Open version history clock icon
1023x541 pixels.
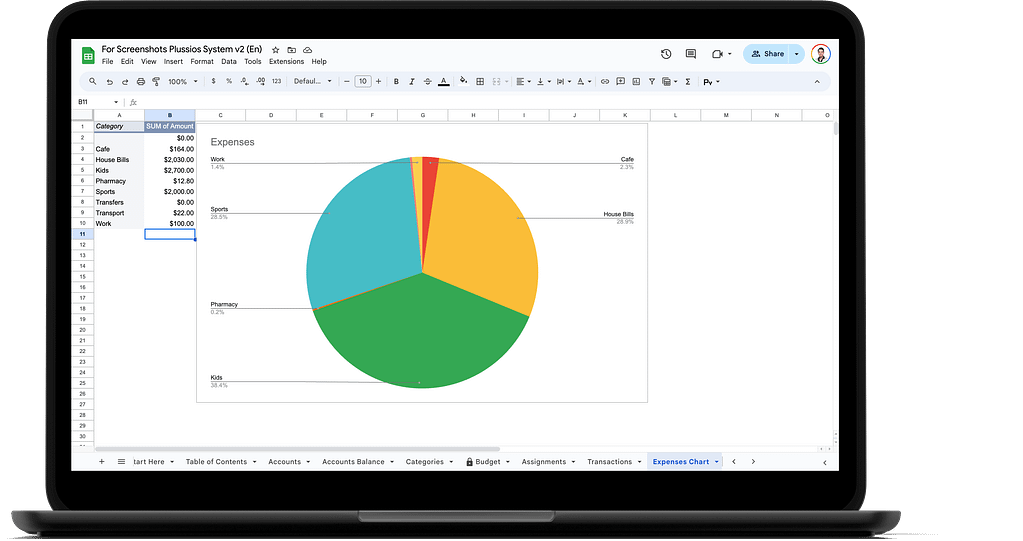pyautogui.click(x=665, y=54)
